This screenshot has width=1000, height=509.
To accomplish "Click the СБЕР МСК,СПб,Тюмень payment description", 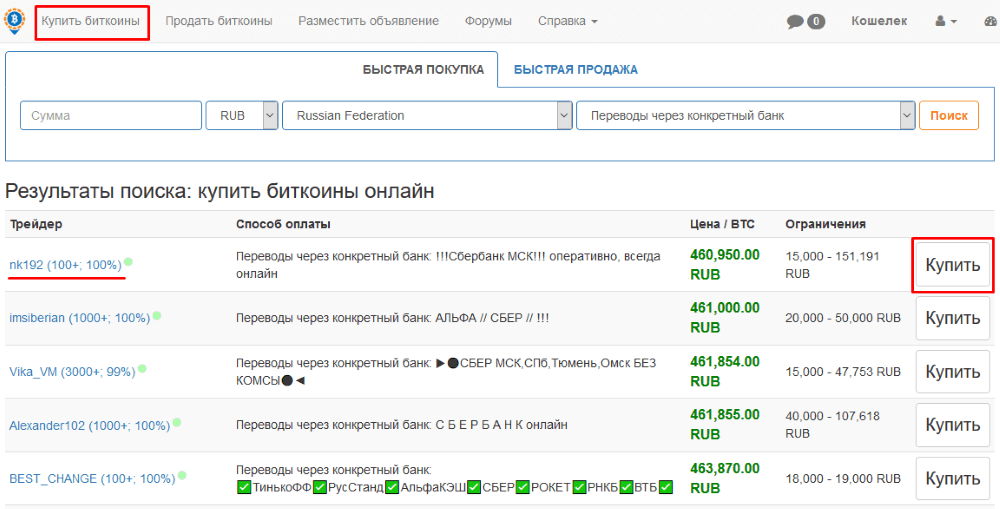I will coord(446,371).
